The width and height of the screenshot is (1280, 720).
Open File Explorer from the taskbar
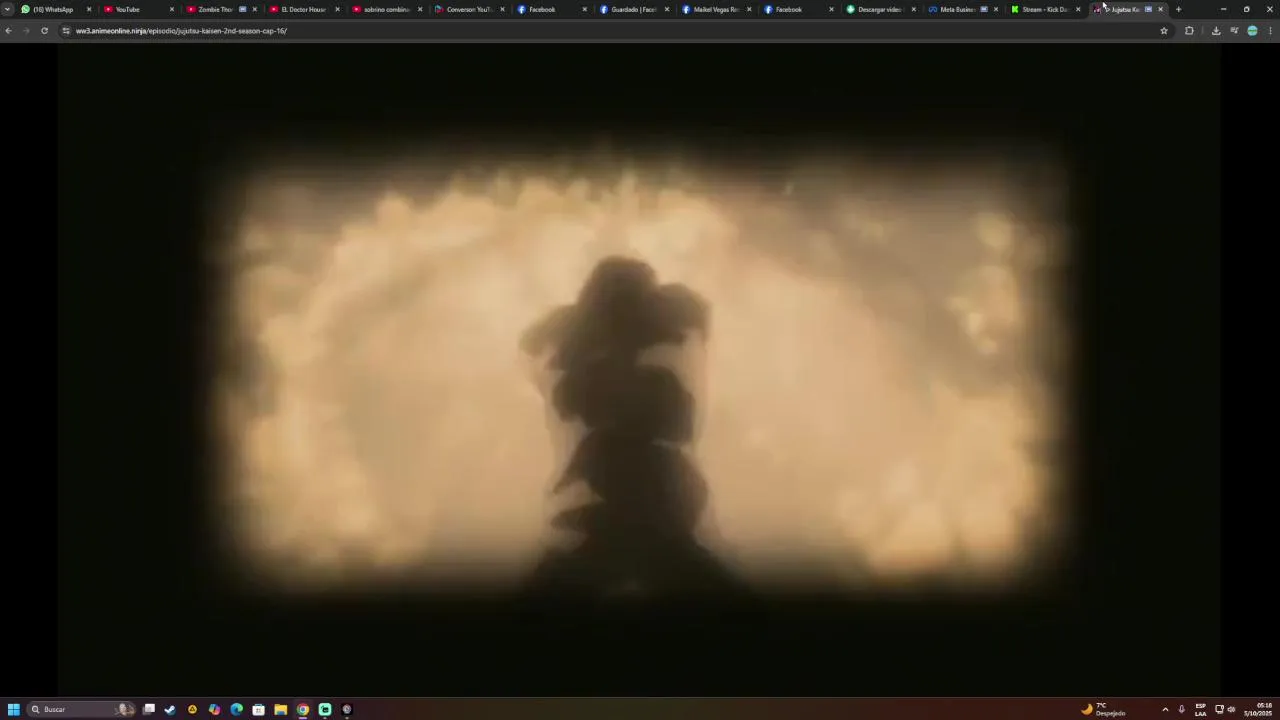[x=280, y=709]
